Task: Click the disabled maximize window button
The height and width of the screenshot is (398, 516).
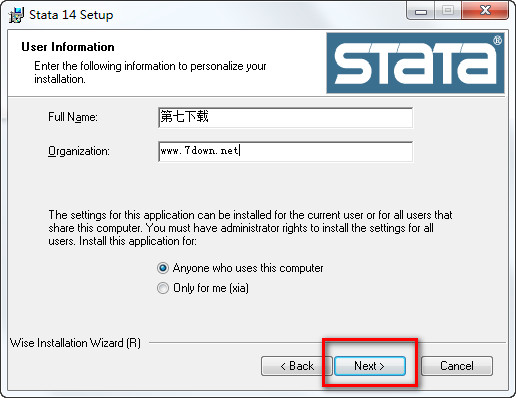Action: (448, 11)
